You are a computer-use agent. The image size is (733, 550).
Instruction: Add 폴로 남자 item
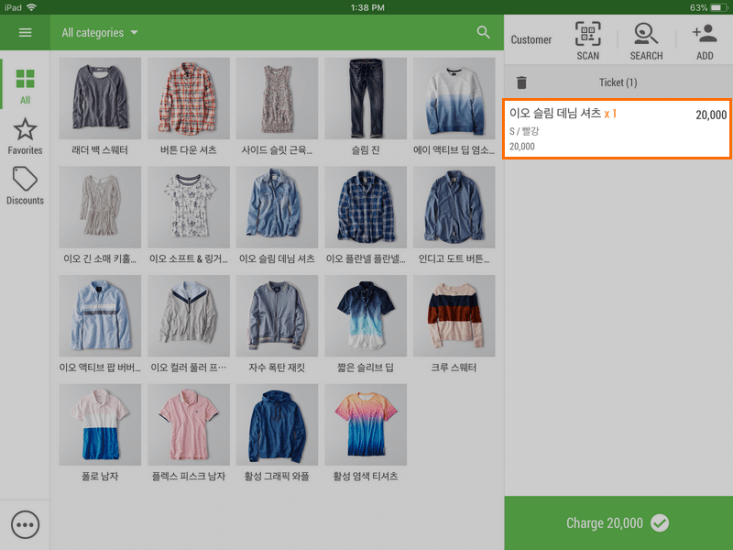pyautogui.click(x=100, y=433)
